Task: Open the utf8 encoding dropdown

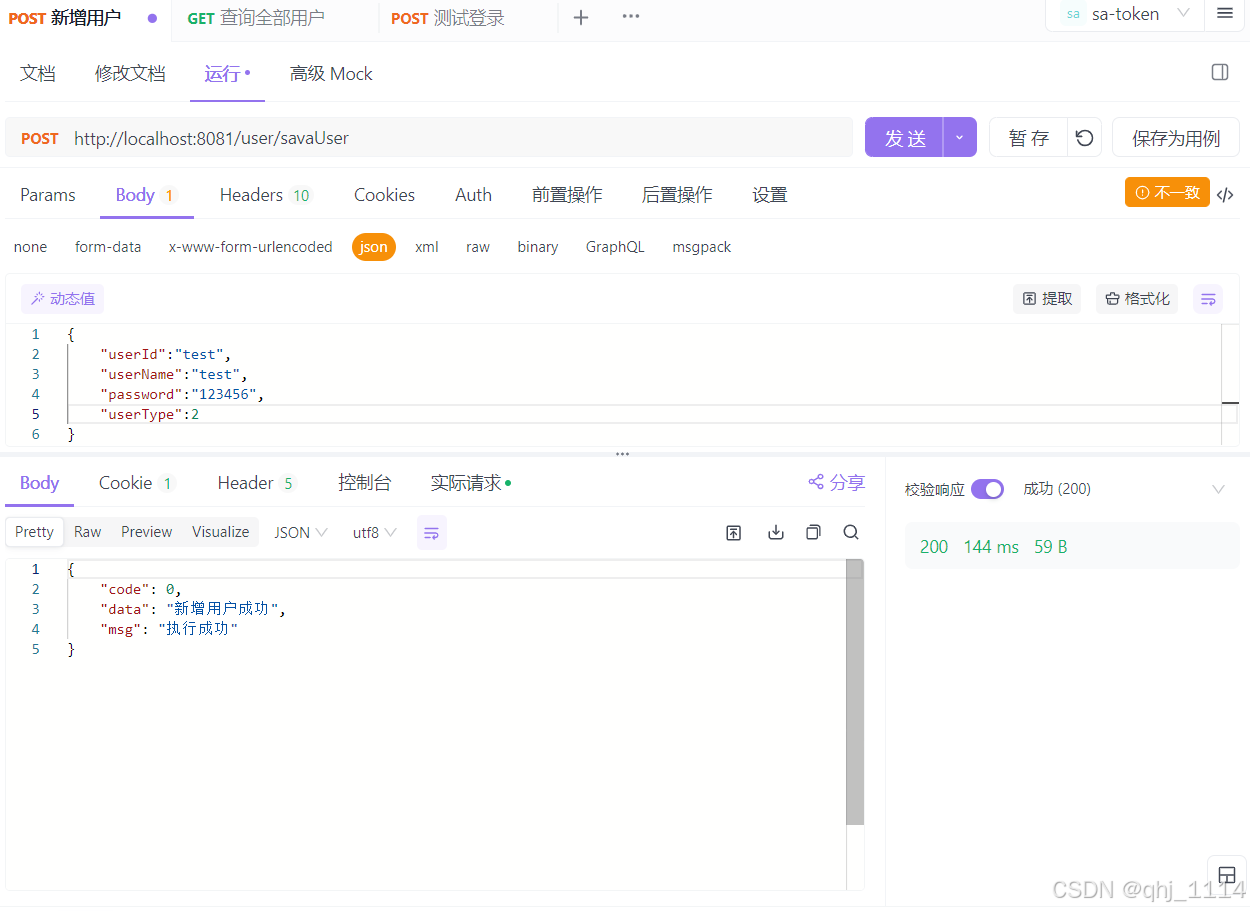Action: [x=374, y=532]
